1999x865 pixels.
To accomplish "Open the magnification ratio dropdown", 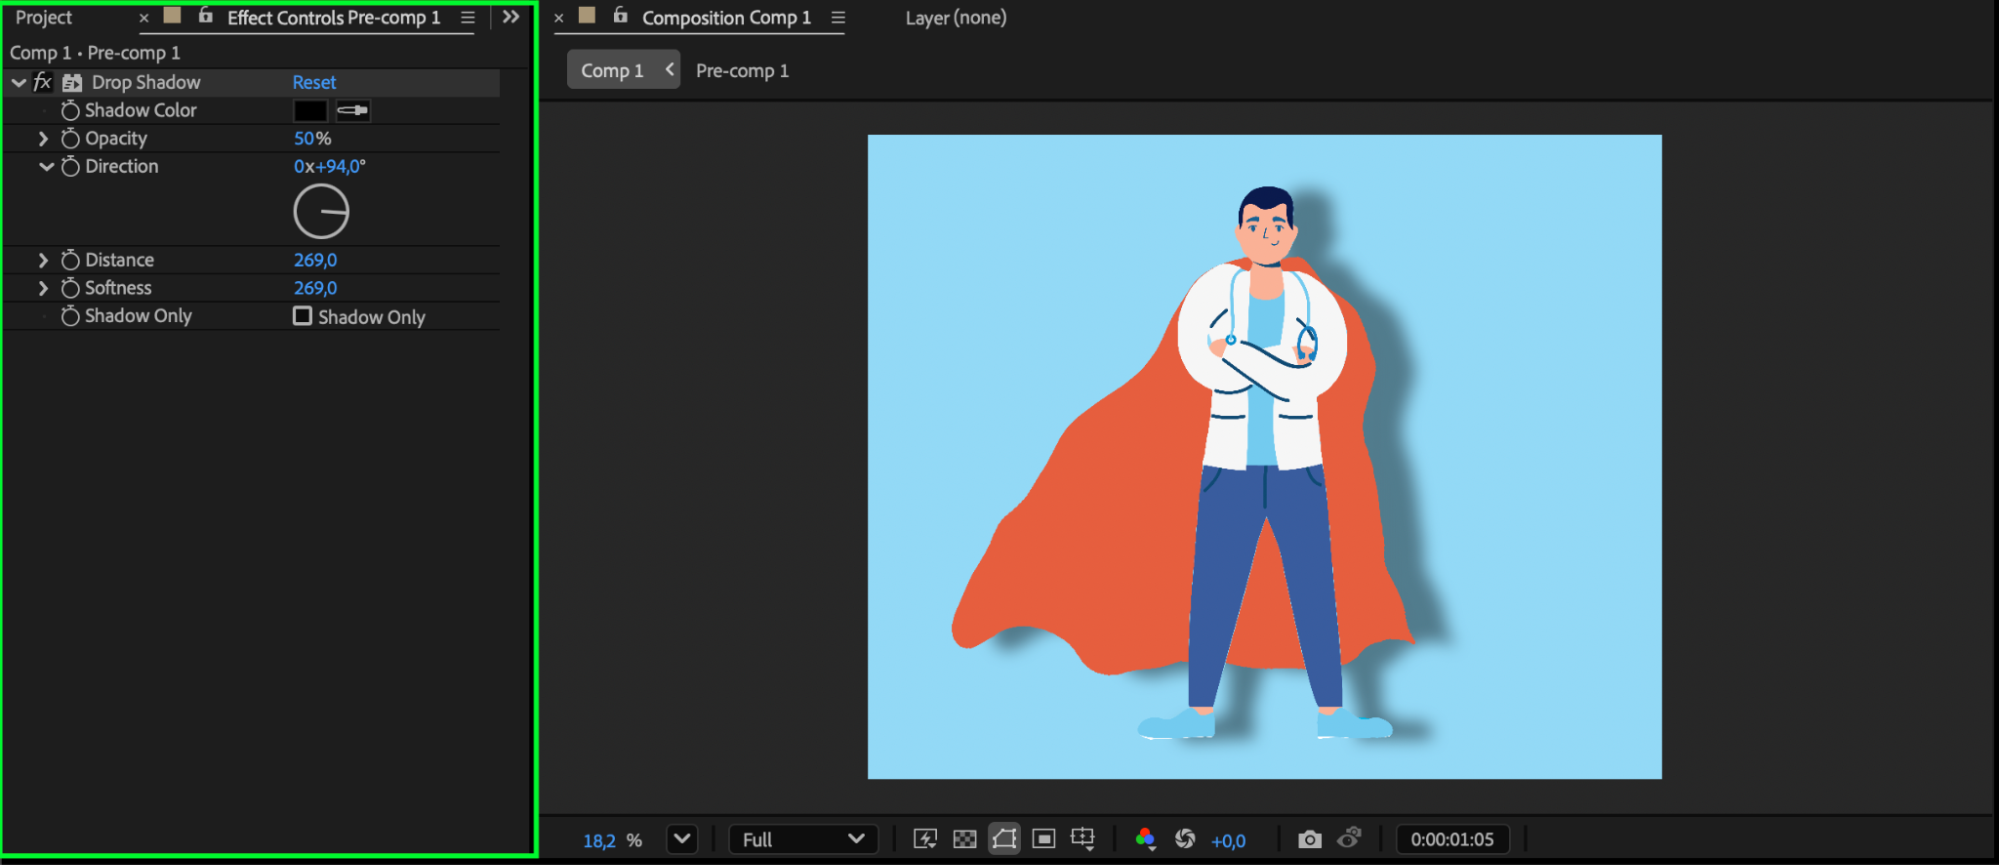I will (x=682, y=839).
